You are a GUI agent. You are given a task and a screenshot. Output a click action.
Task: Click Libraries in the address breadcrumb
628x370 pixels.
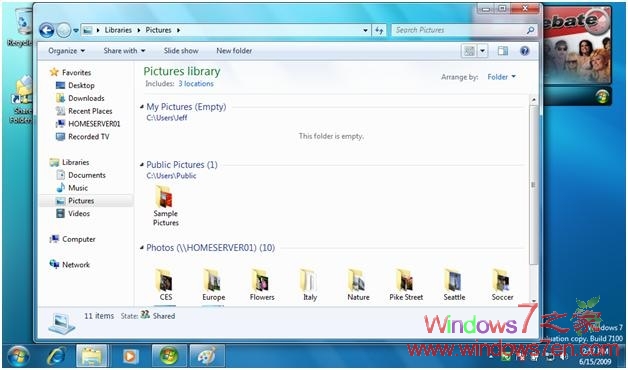118,30
